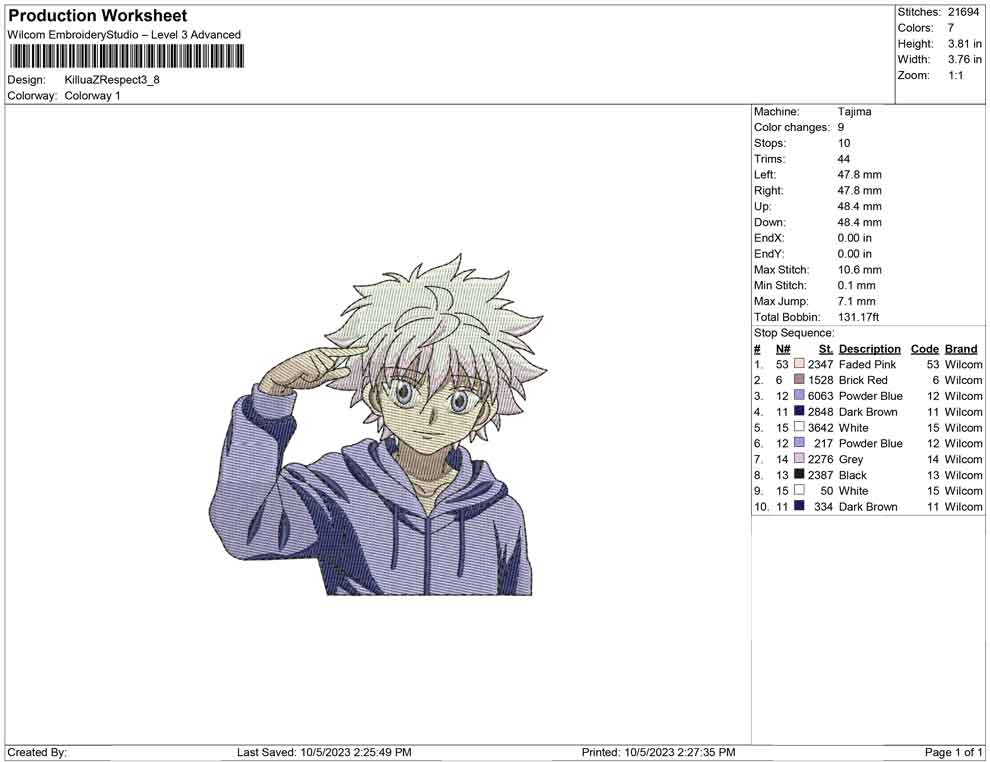
Task: Click the 'Grey' description text
Action: pyautogui.click(x=850, y=459)
